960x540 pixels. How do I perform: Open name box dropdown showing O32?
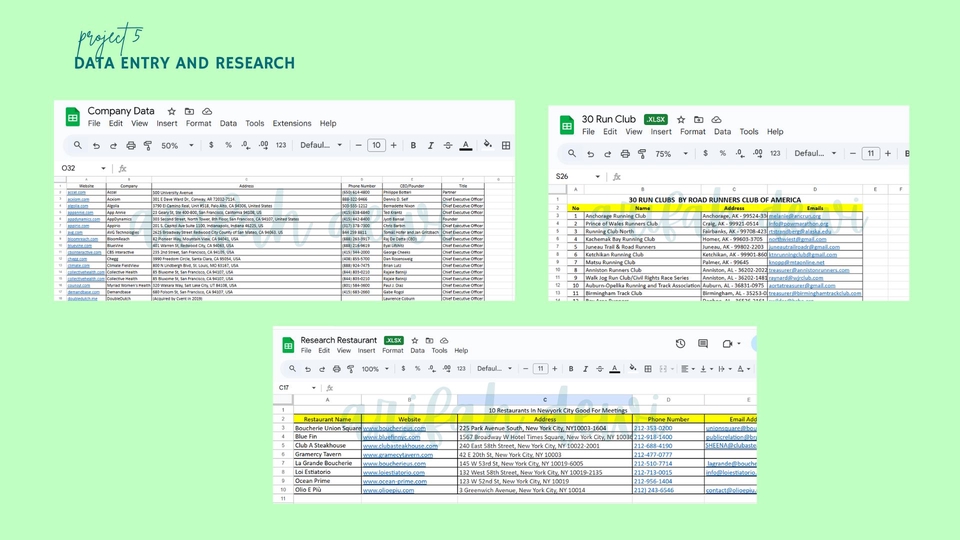(x=103, y=168)
